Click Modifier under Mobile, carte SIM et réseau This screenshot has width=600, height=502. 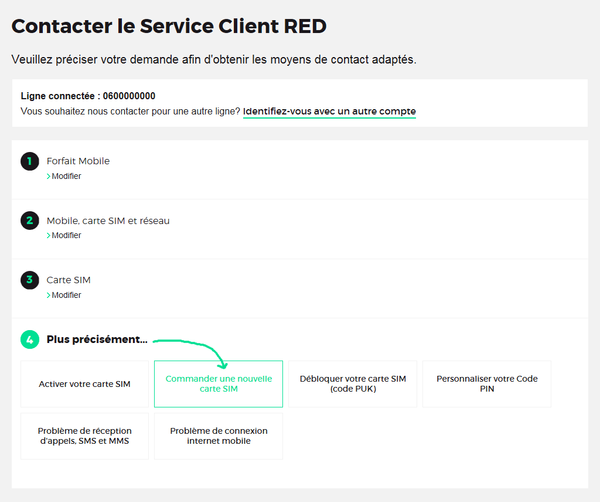(x=66, y=235)
